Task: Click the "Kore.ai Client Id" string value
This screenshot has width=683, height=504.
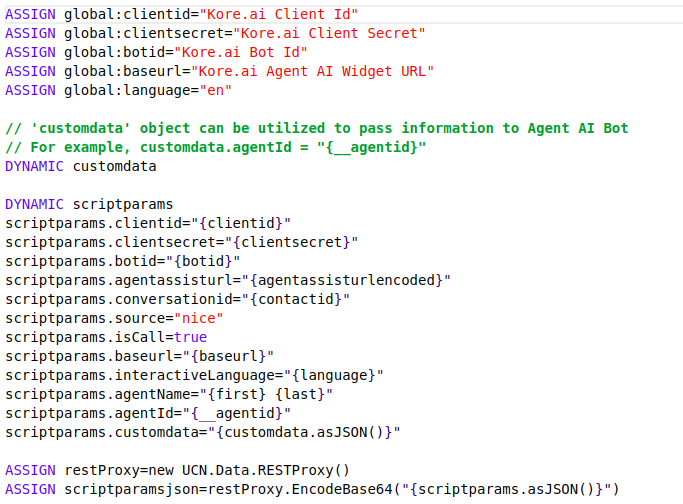Action: click(285, 14)
